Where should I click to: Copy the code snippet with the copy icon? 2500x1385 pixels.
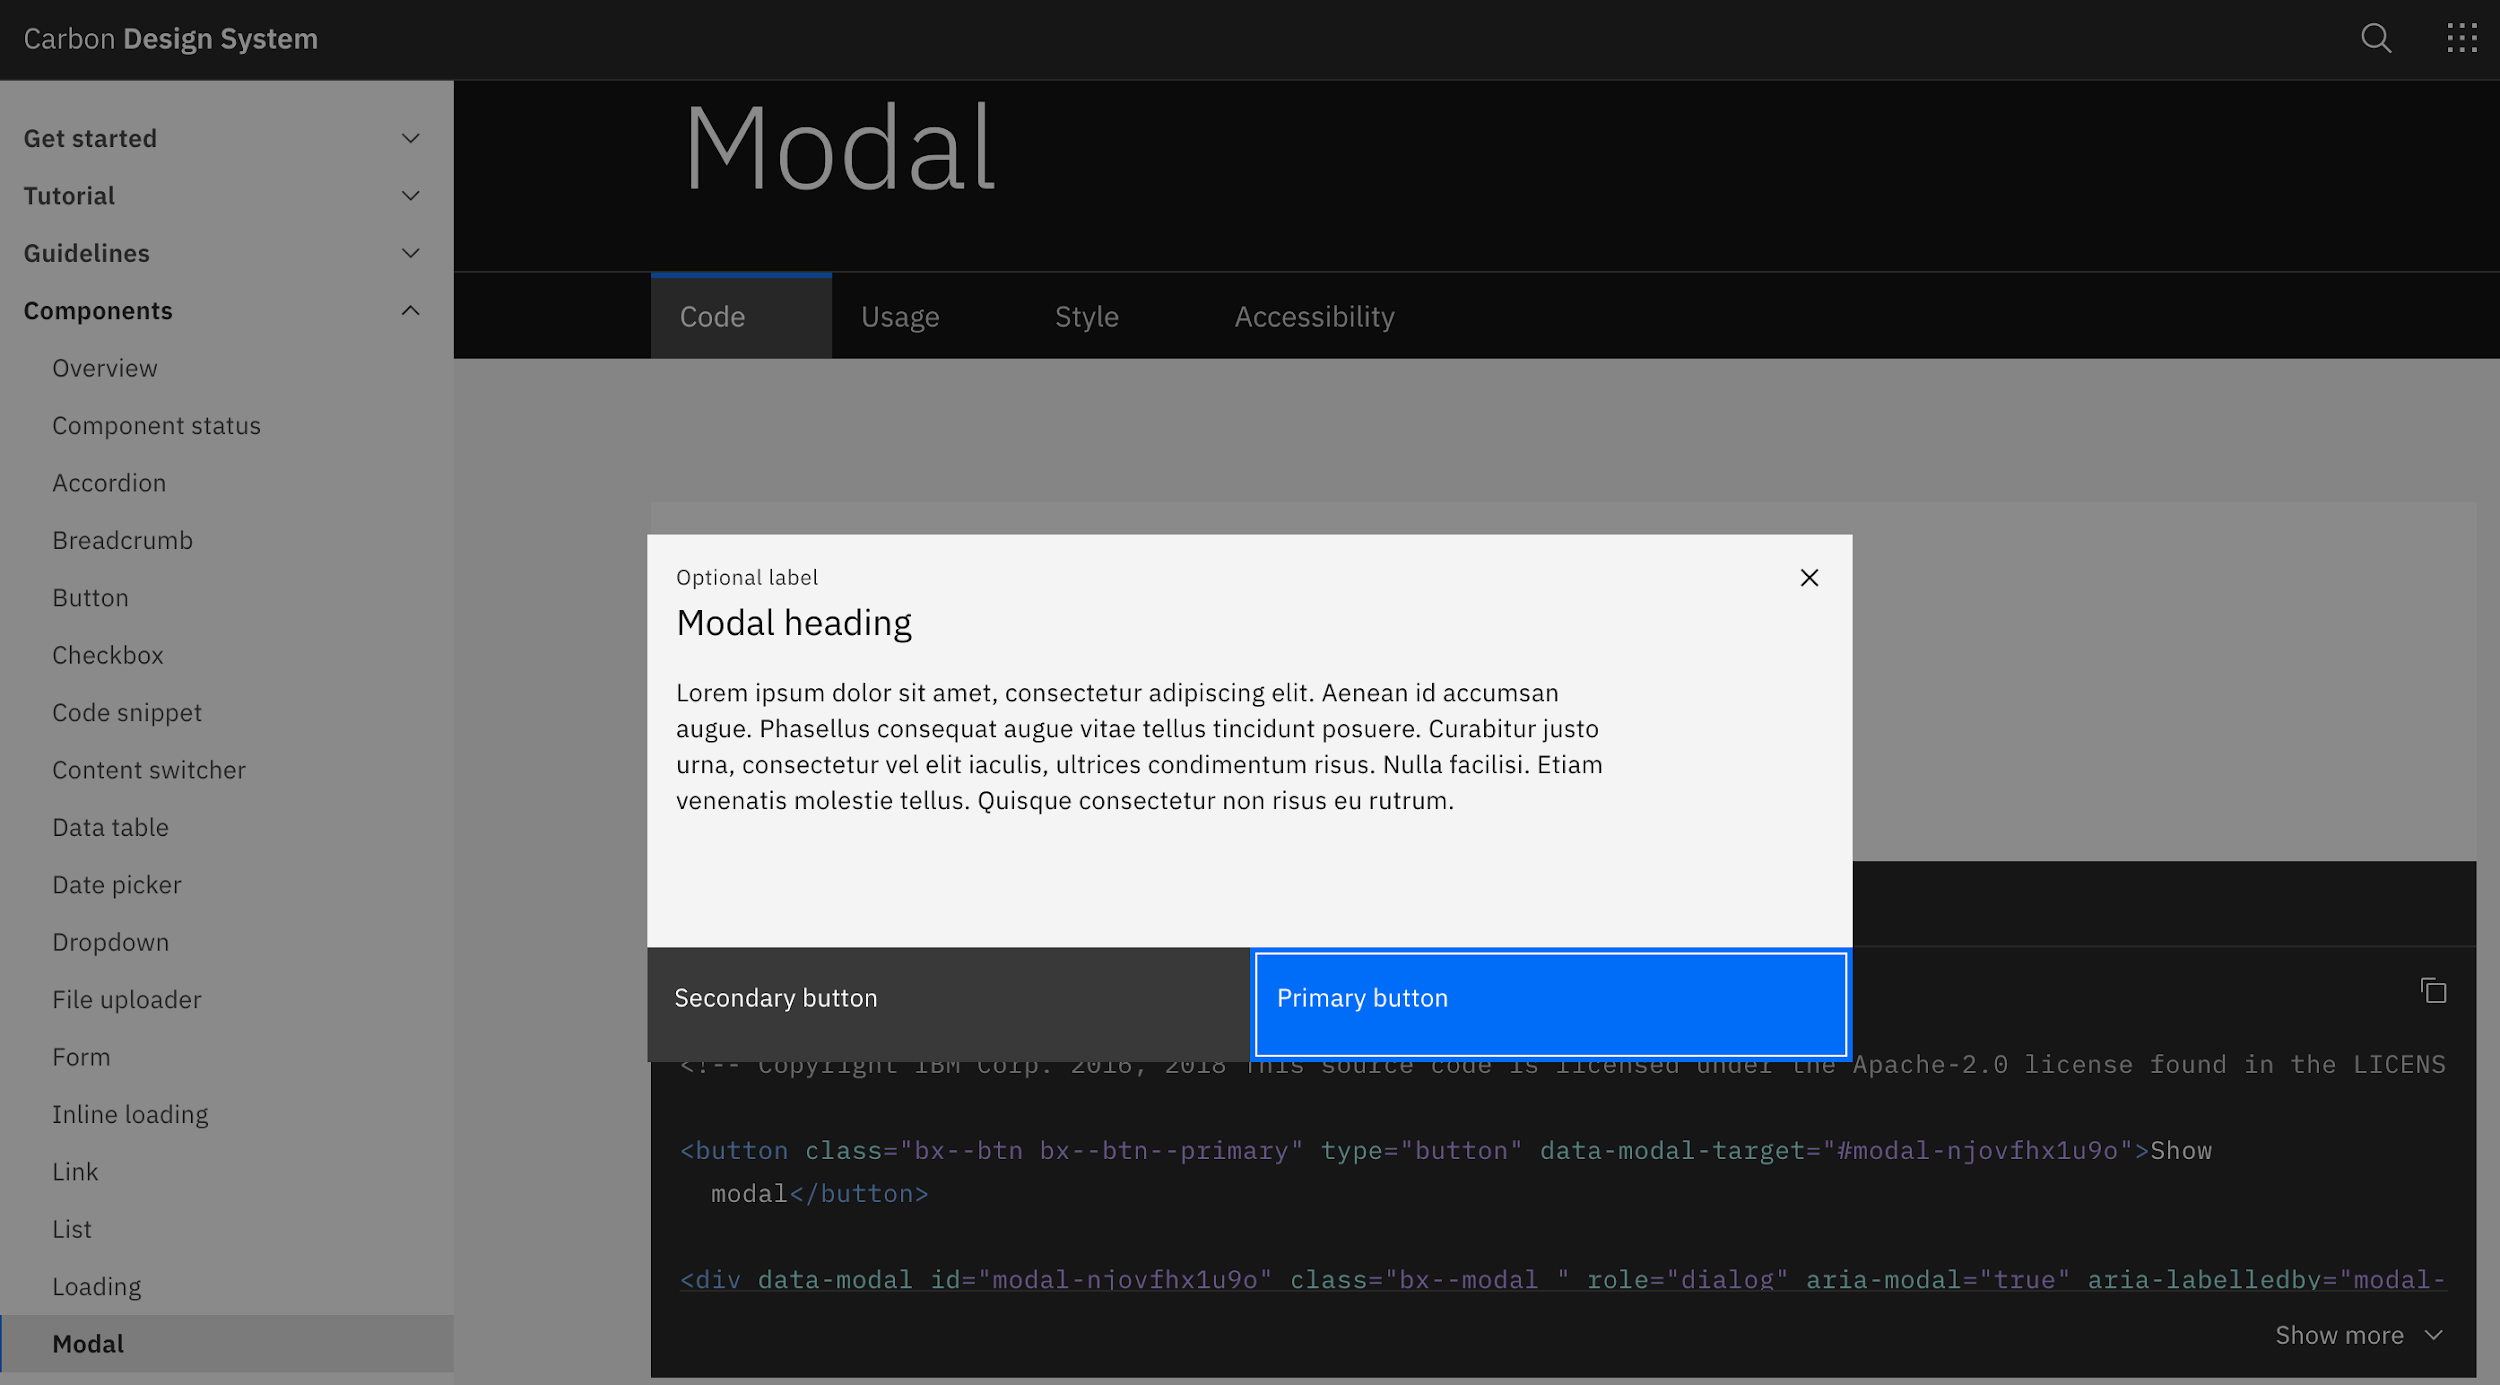pos(2432,990)
